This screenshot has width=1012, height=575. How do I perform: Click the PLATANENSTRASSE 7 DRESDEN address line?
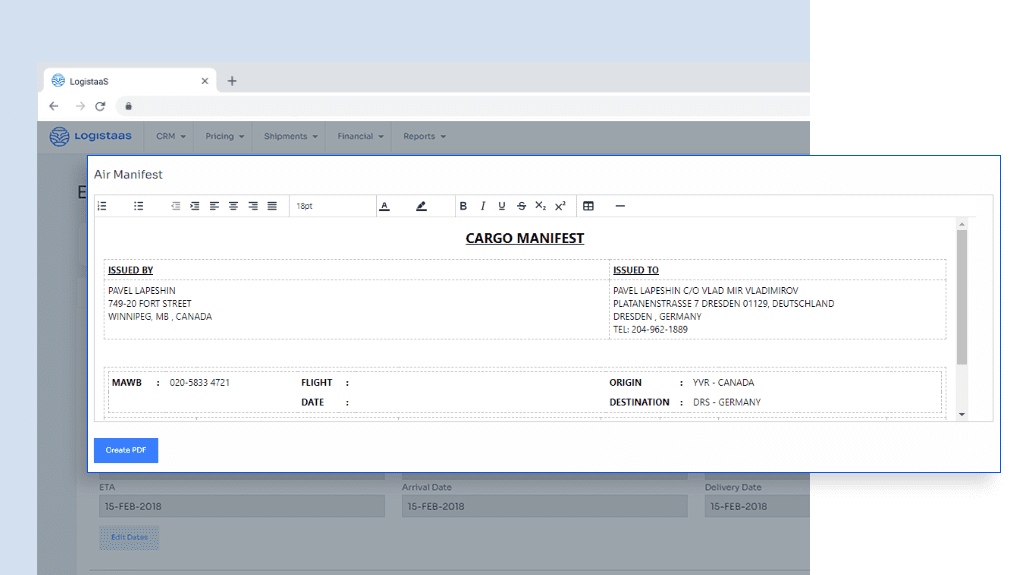(x=724, y=303)
